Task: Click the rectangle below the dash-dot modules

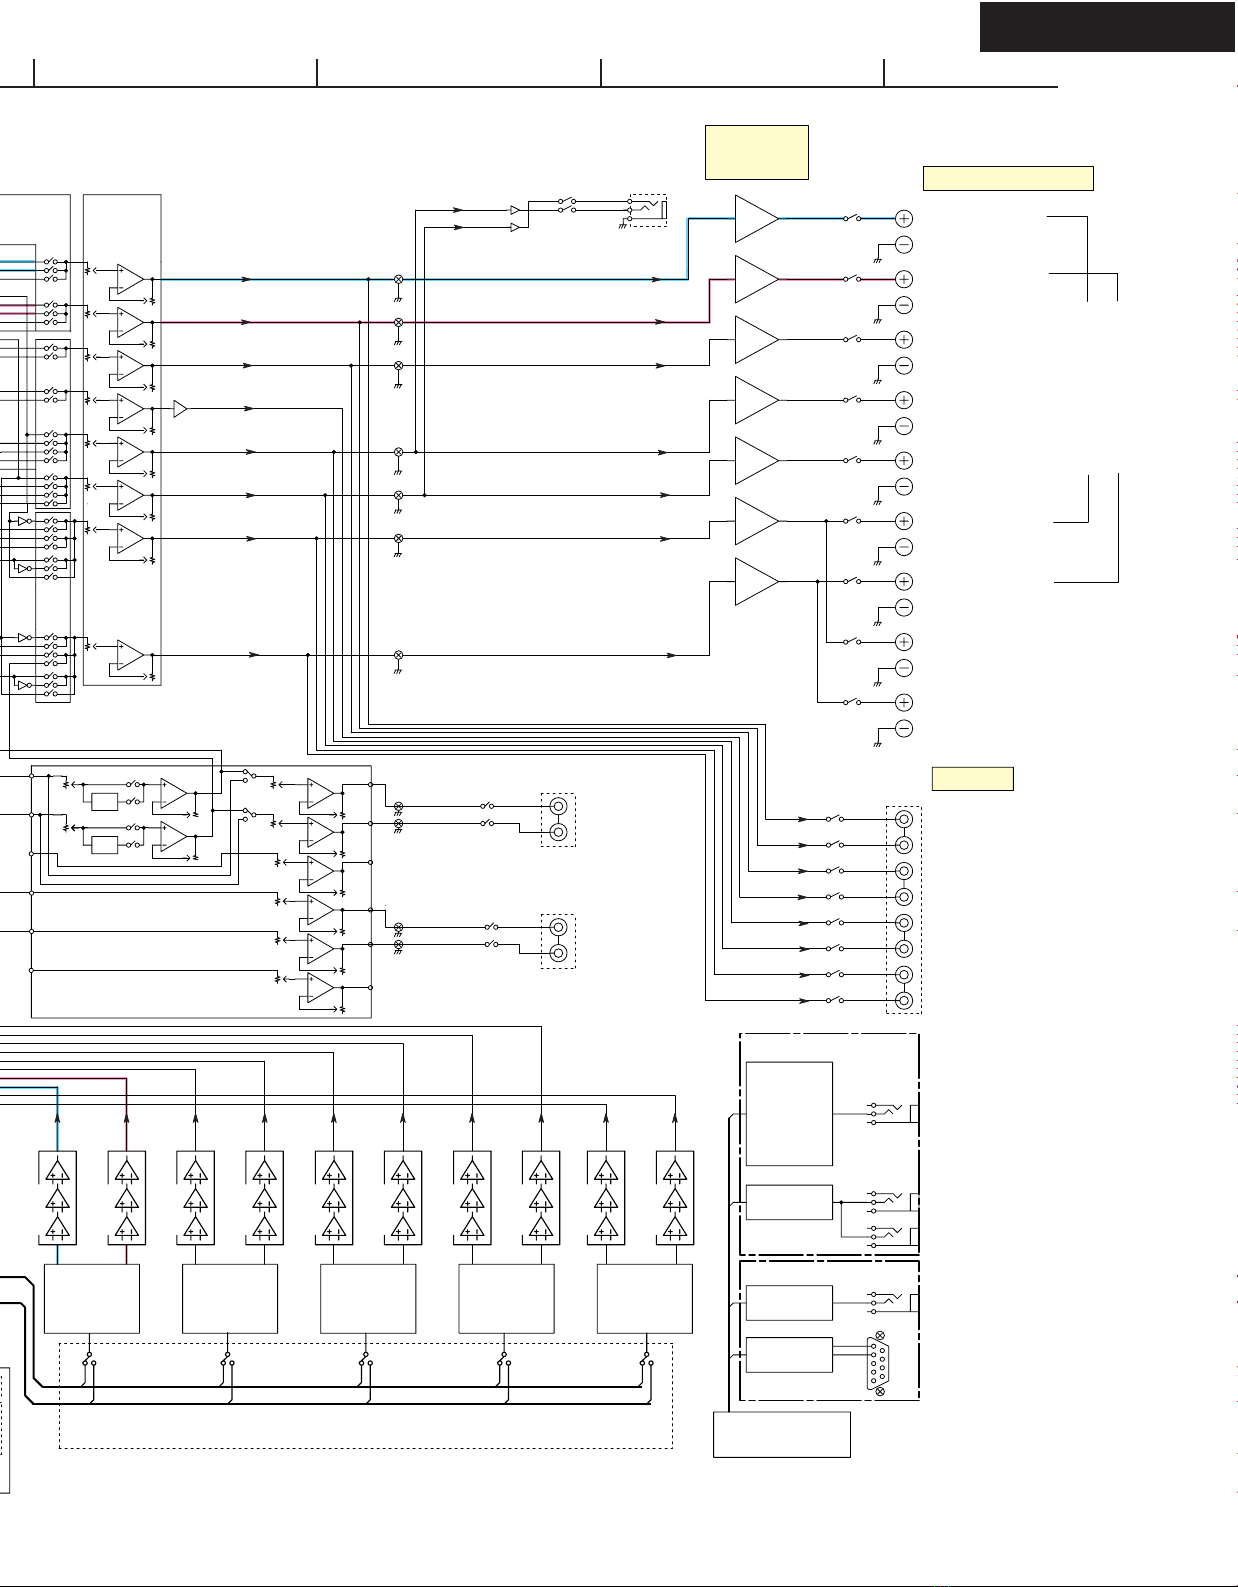Action: pyautogui.click(x=782, y=1434)
